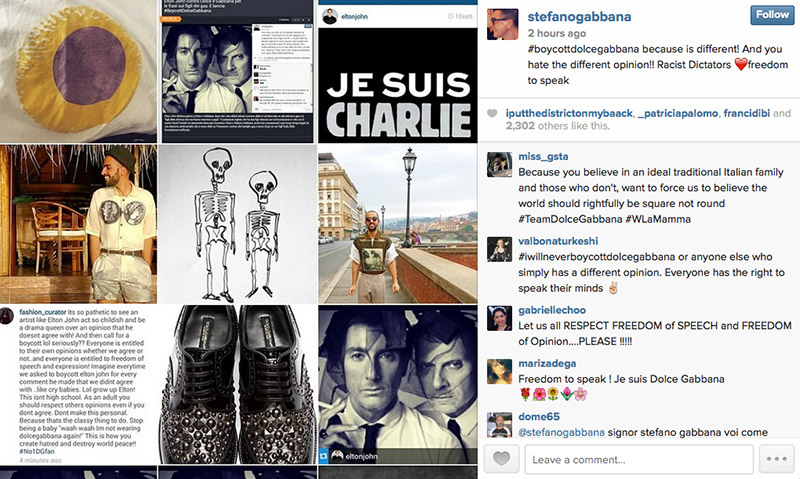Open stefanogabbana username link in header
The image size is (800, 479).
point(579,16)
